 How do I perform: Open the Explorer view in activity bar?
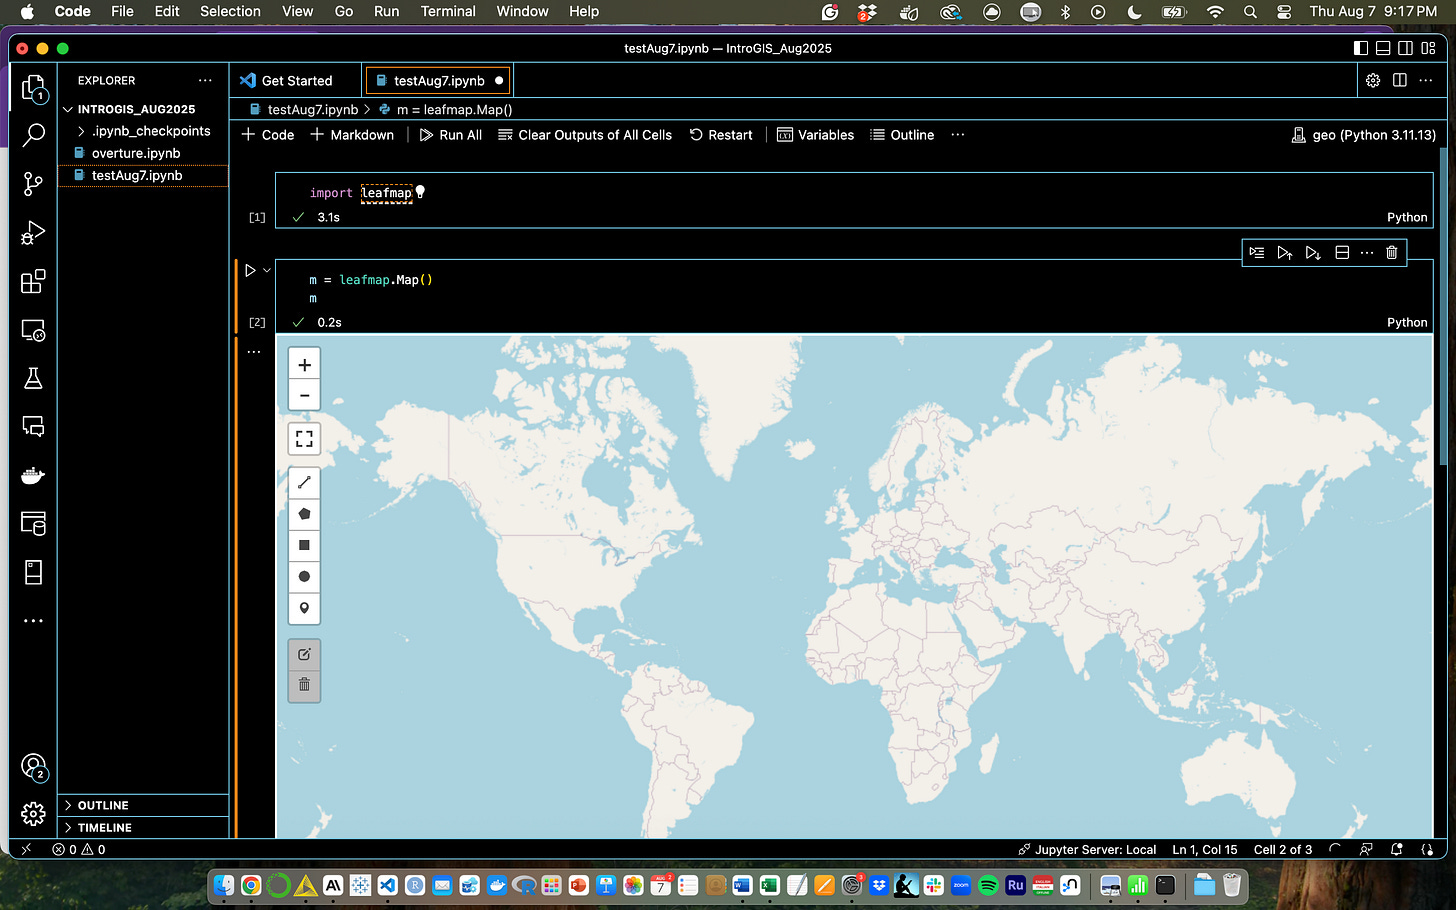click(33, 88)
